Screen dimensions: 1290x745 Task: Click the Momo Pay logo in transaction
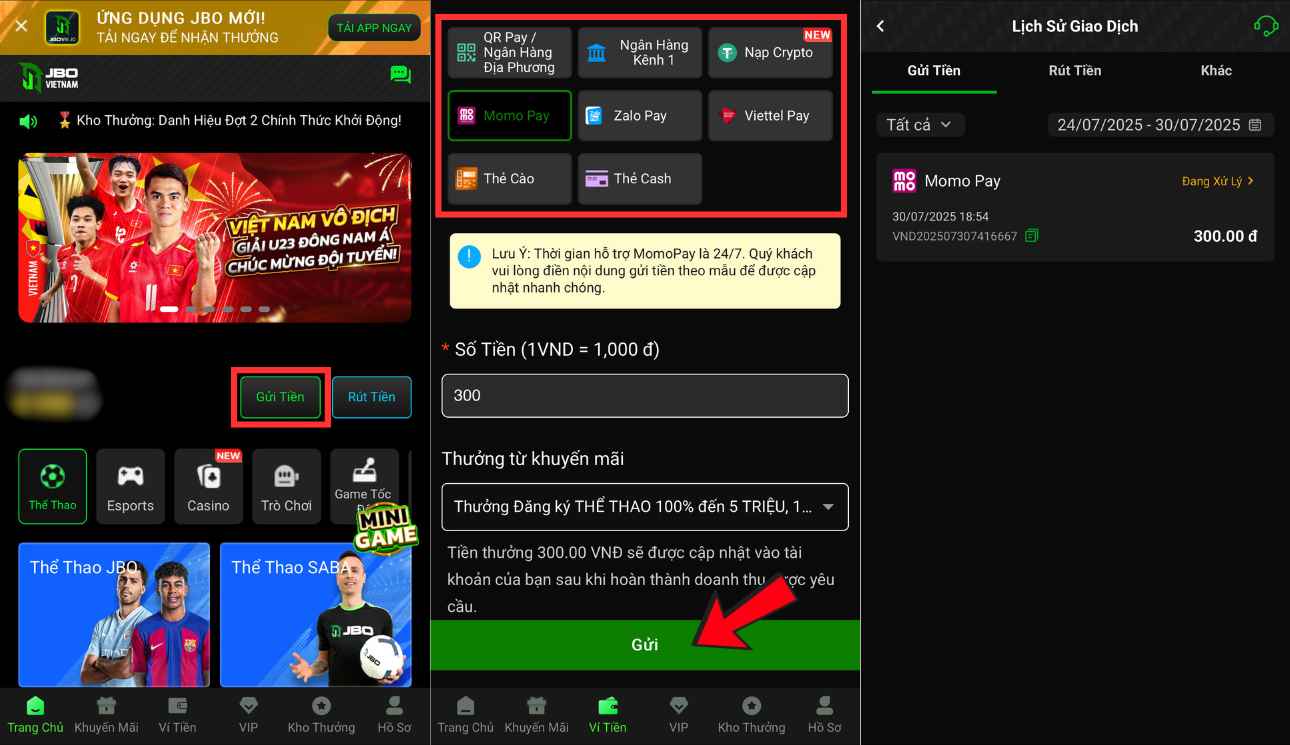(x=904, y=181)
